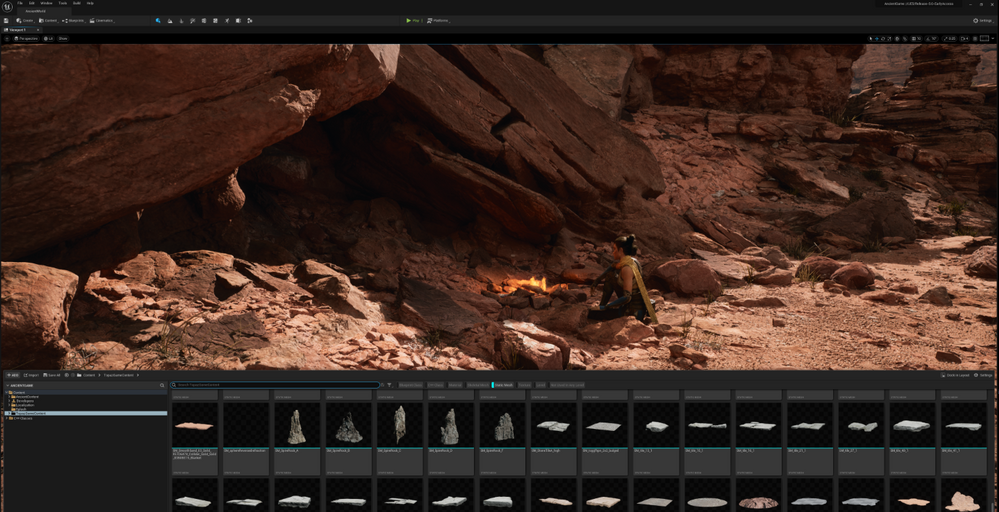Screen dimensions: 999x512
Task: Choose the select objects cursor tool in the viewport
Action: tap(870, 38)
